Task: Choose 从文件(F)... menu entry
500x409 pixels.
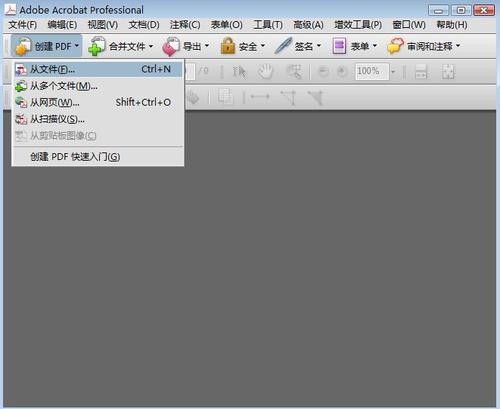Action: [98, 70]
